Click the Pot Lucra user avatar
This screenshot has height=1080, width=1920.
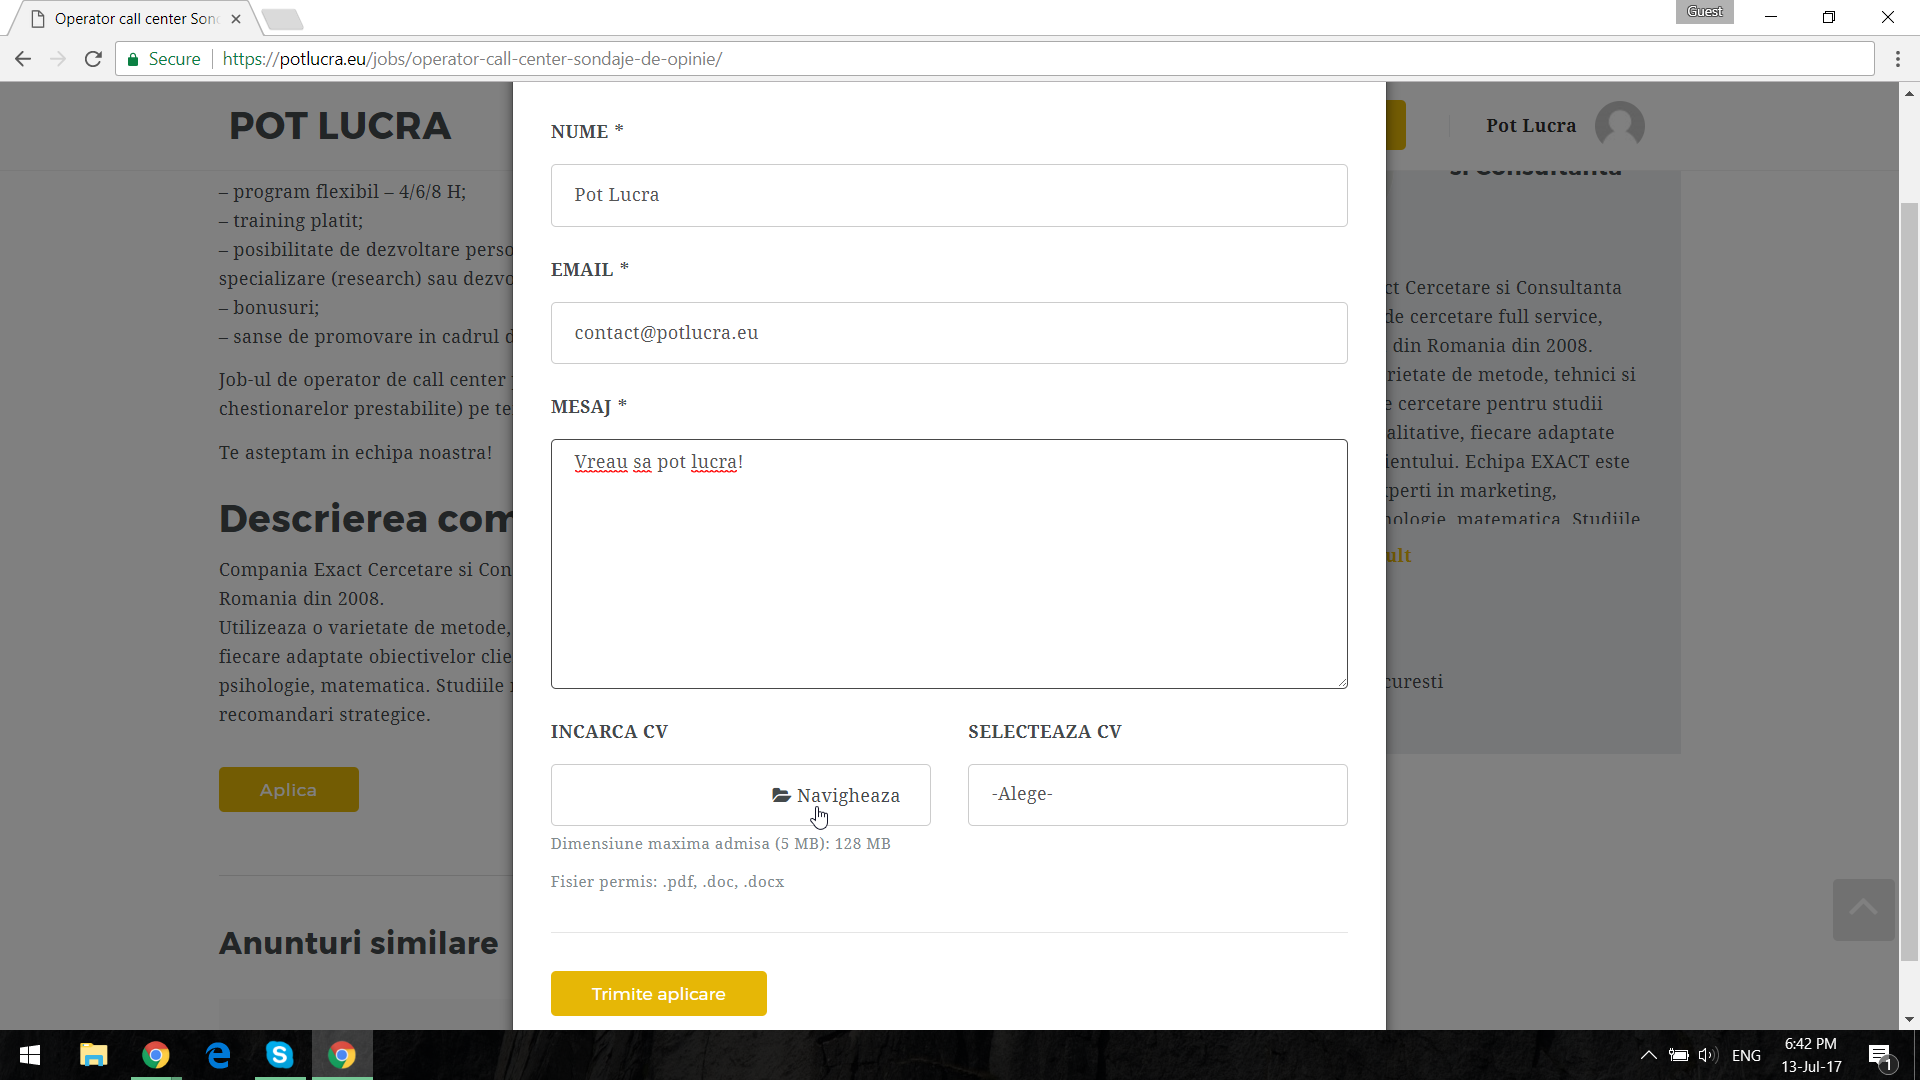[1619, 126]
